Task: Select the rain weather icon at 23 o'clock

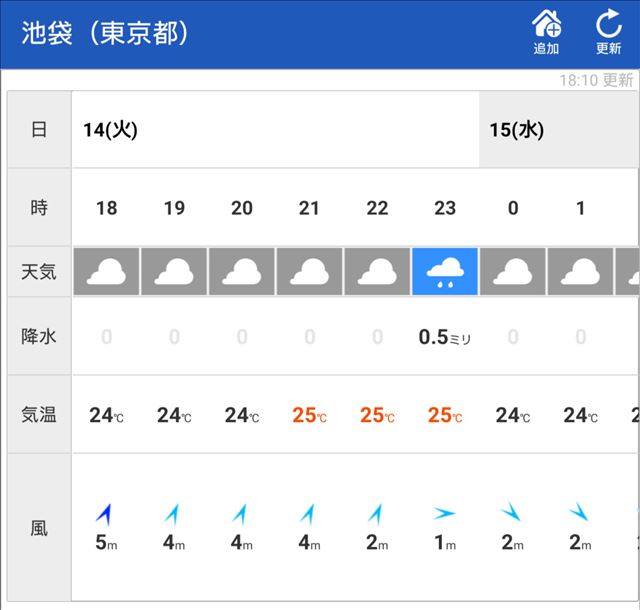Action: [445, 271]
